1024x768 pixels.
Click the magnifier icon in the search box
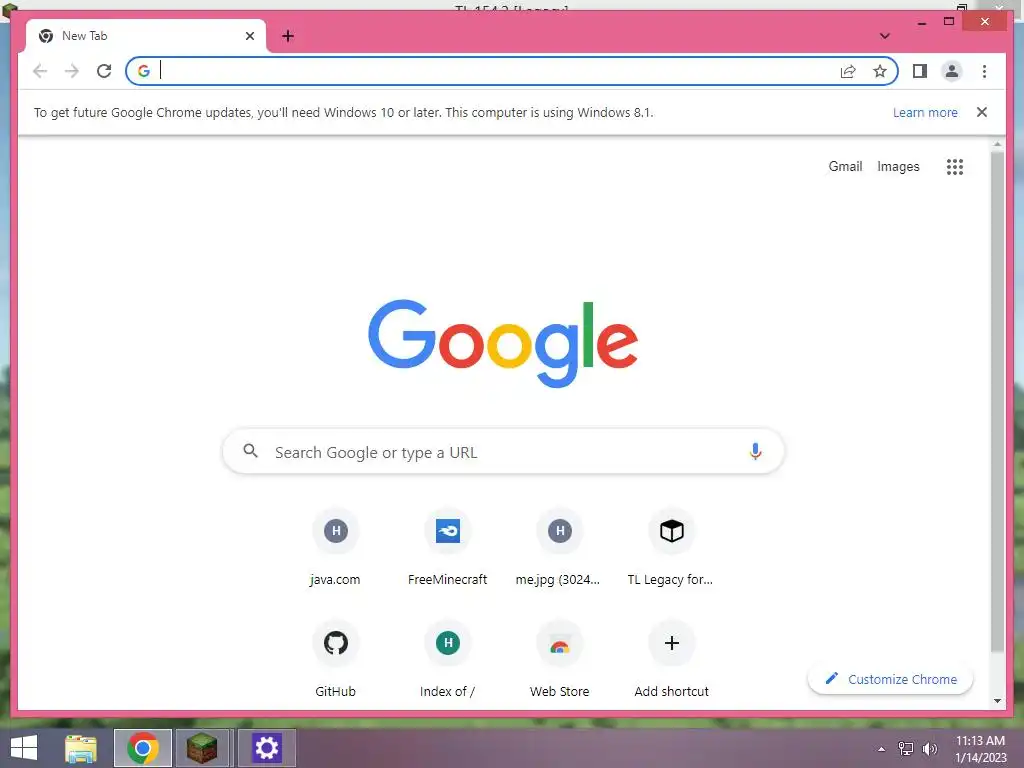250,451
